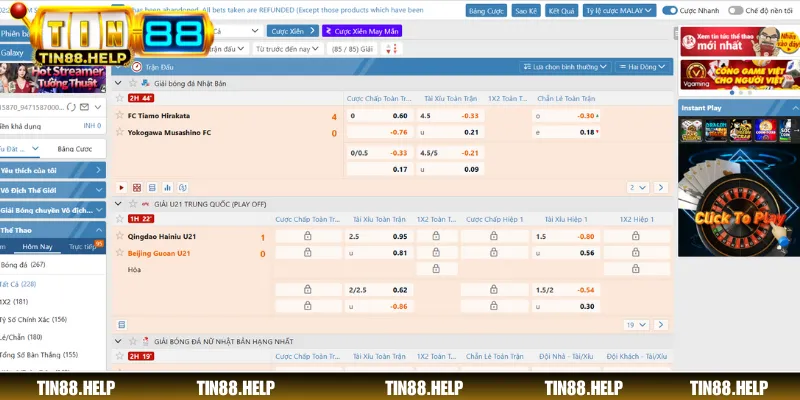The width and height of the screenshot is (800, 400).
Task: Open bar chart statistics icon for Tiamo Hirakata match
Action: click(167, 187)
